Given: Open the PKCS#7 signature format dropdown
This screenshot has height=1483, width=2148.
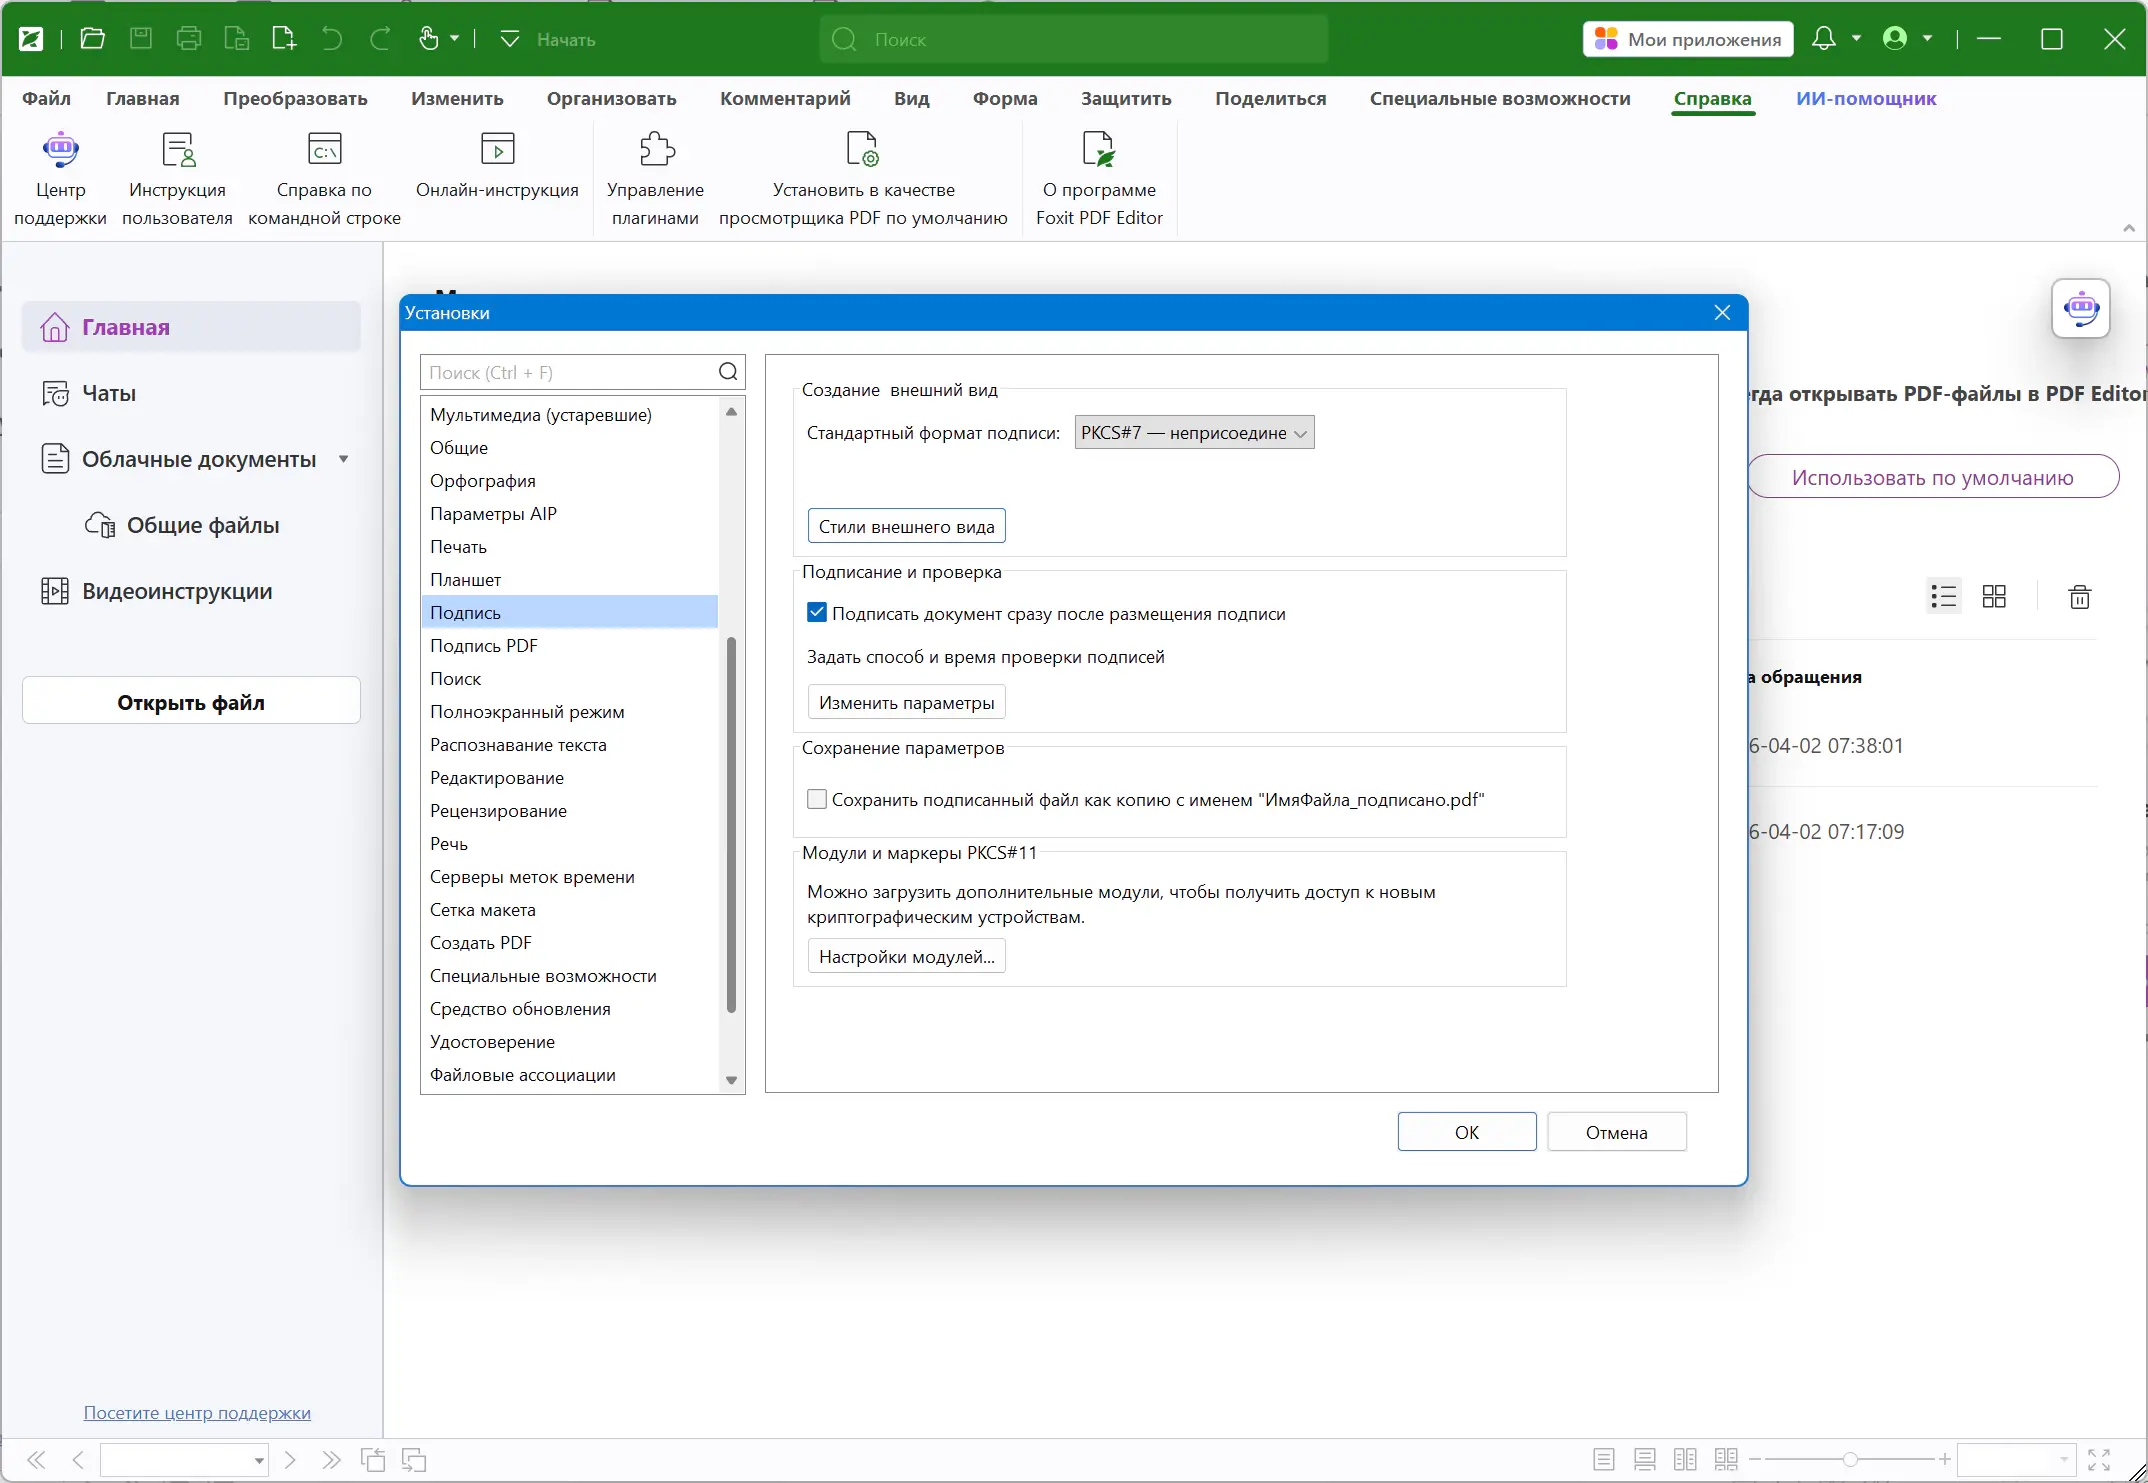Looking at the screenshot, I should pyautogui.click(x=1194, y=433).
